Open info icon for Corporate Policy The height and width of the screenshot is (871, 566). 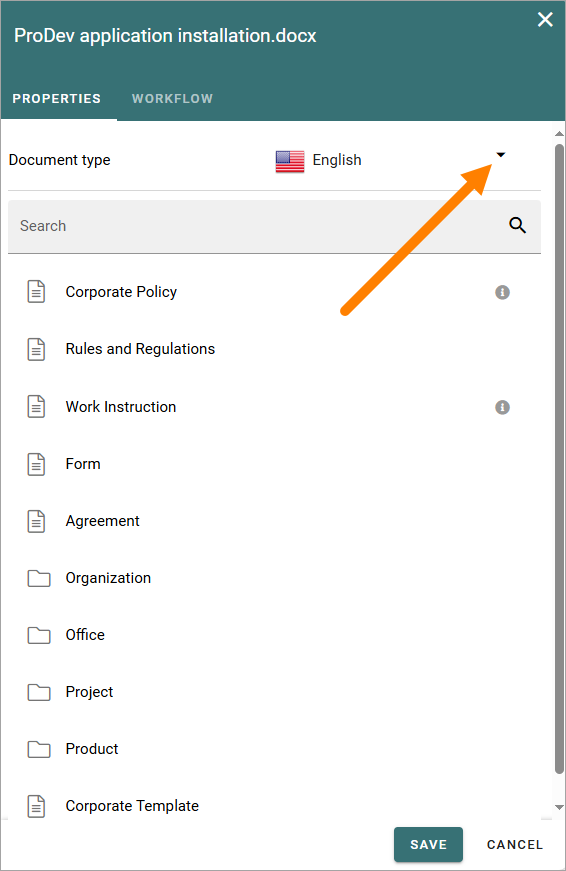pos(502,292)
